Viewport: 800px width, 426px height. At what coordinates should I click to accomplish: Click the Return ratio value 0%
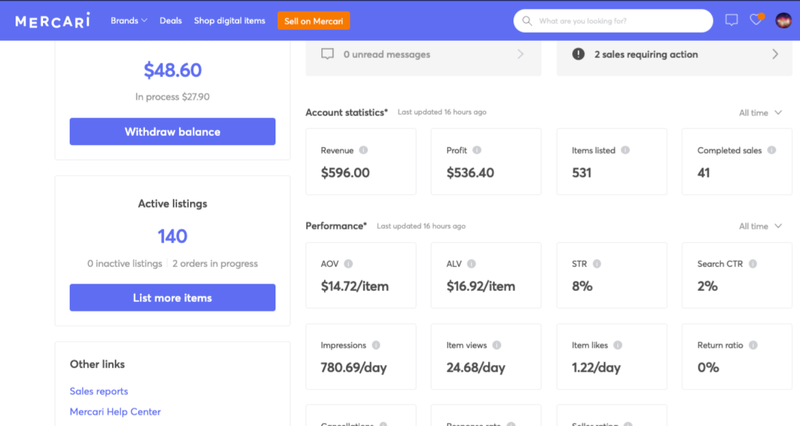(708, 368)
